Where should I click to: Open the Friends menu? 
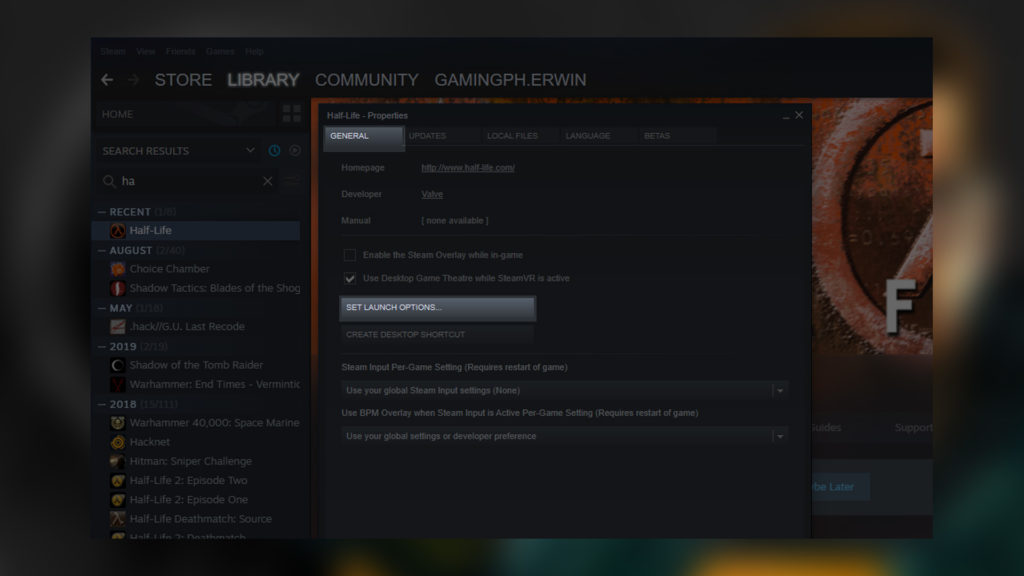point(180,51)
